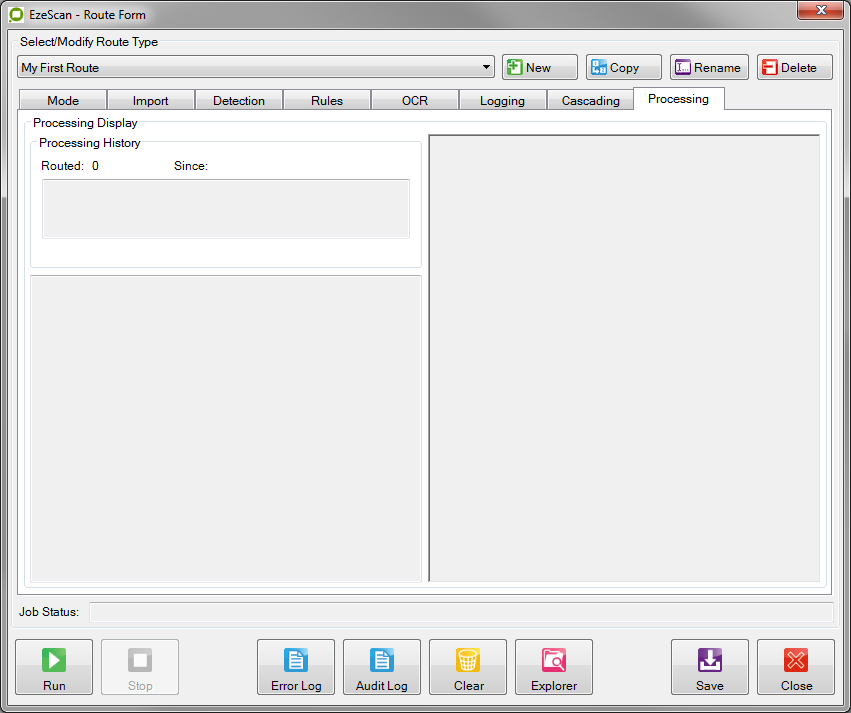The image size is (851, 713).
Task: Open the Logging tab
Action: pyautogui.click(x=502, y=101)
